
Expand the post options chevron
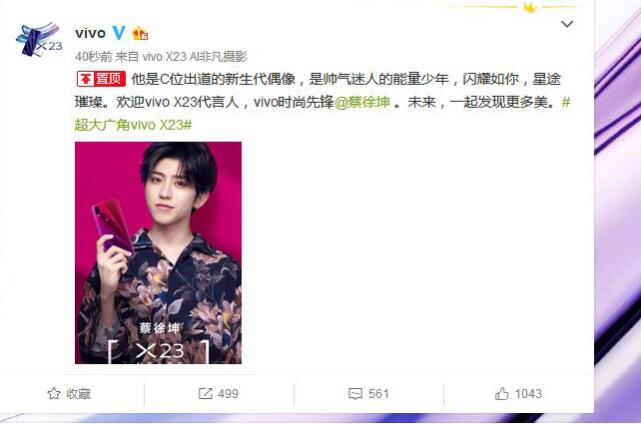pyautogui.click(x=567, y=24)
